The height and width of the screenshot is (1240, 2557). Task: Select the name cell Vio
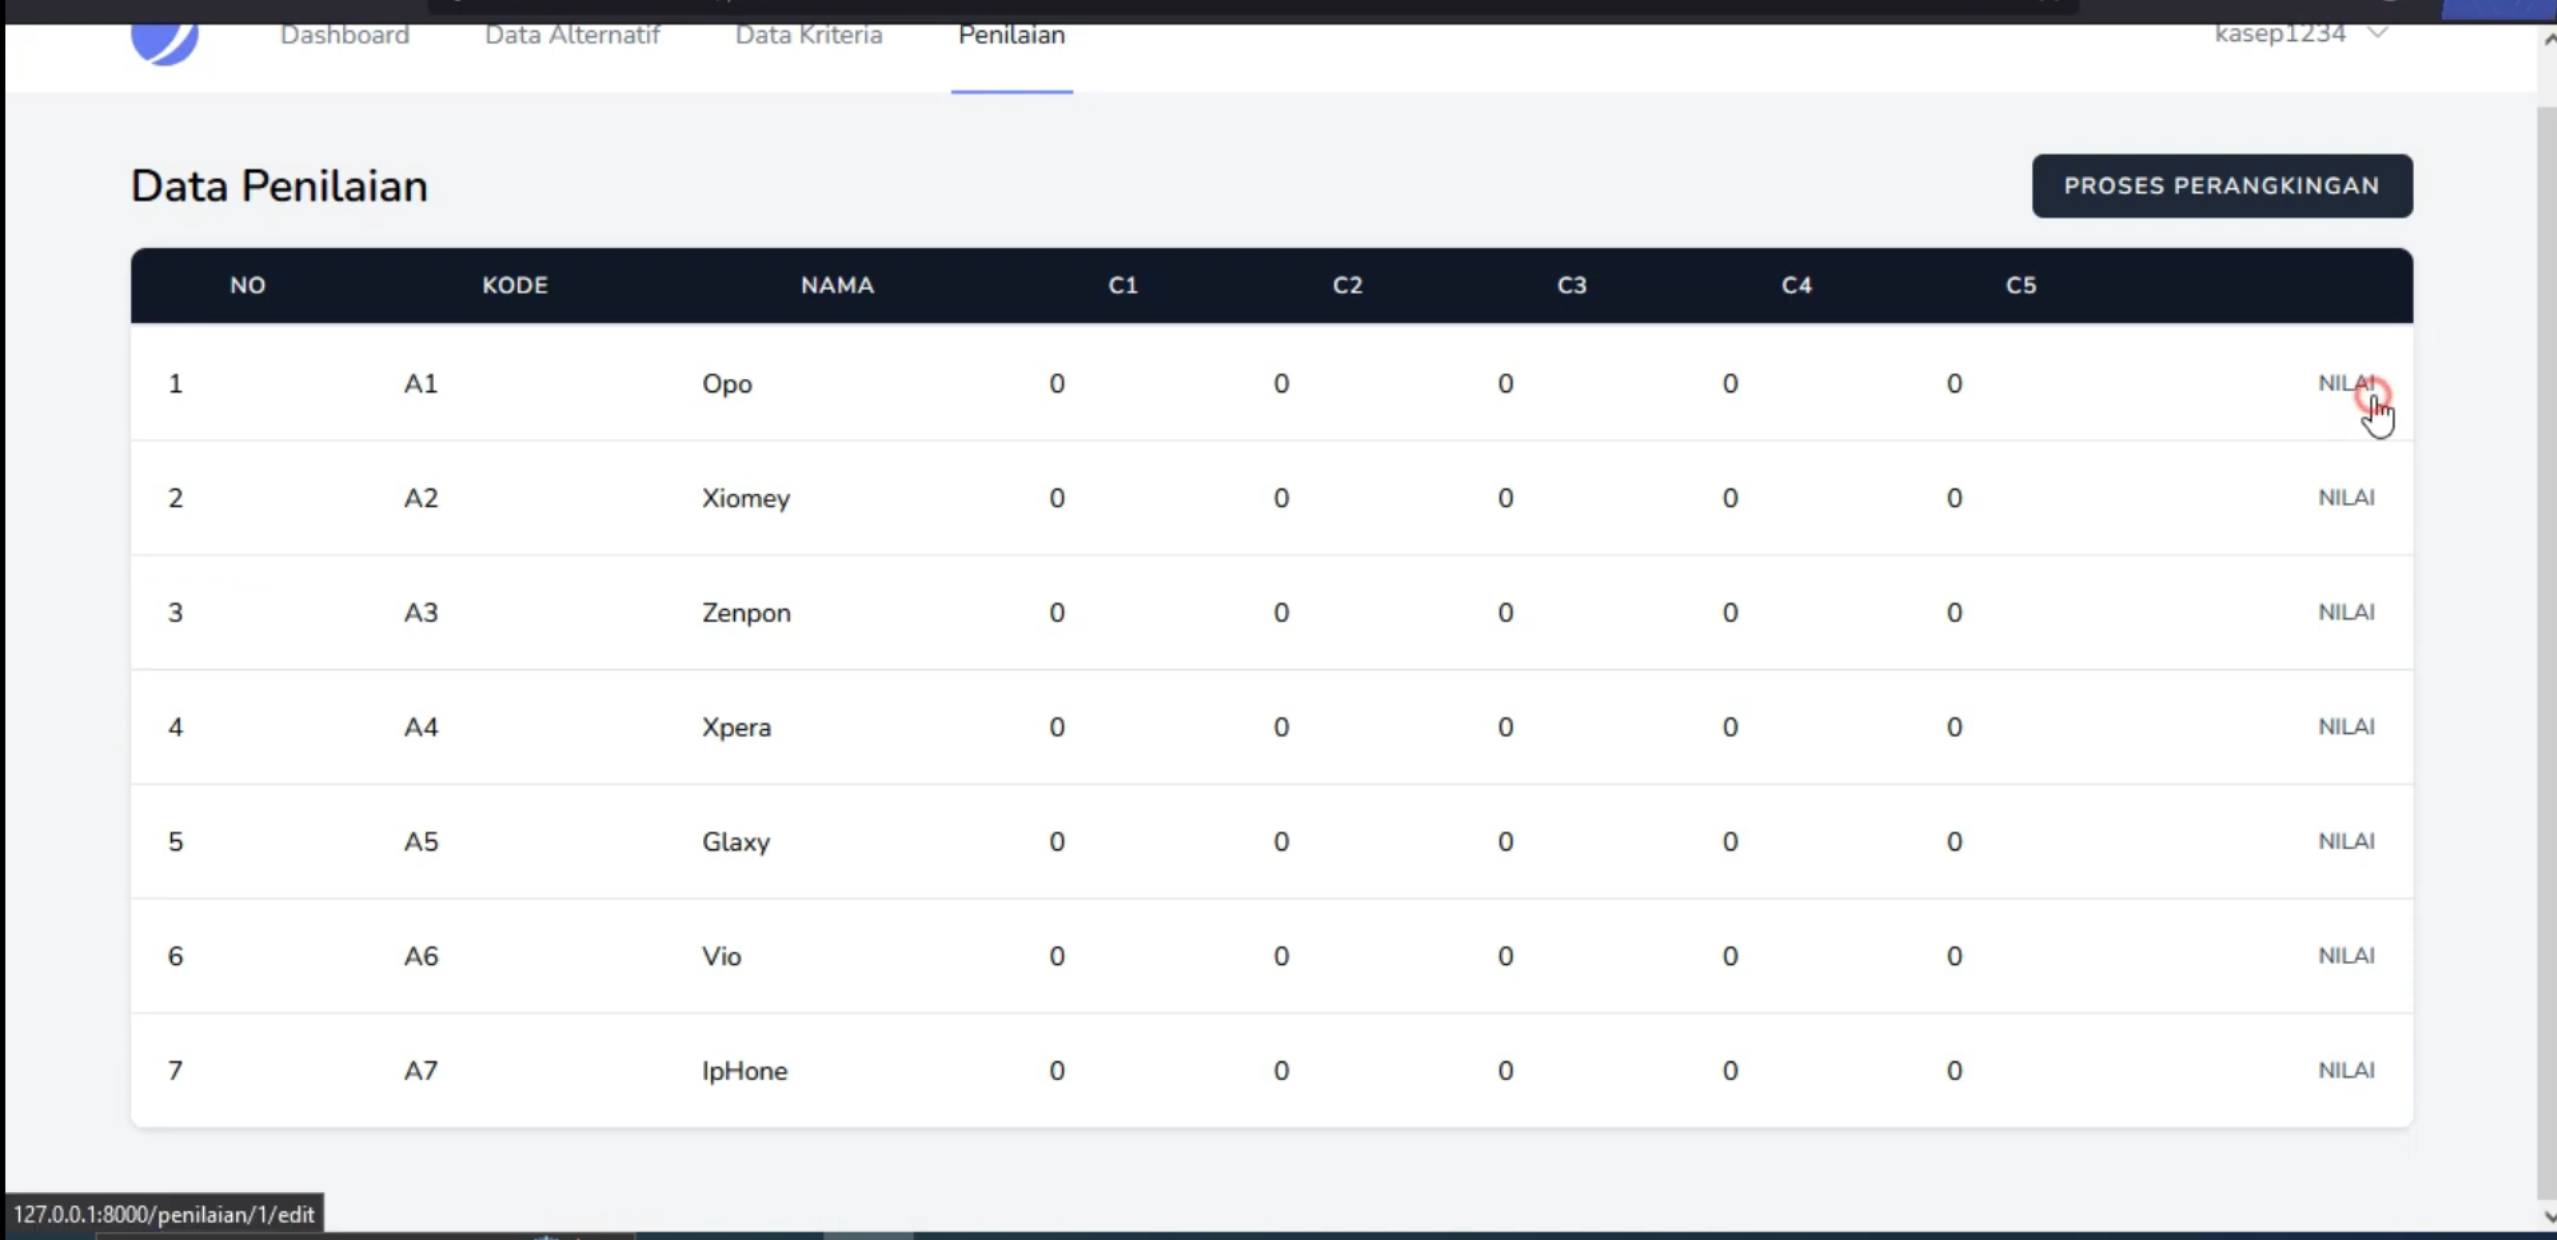[721, 956]
